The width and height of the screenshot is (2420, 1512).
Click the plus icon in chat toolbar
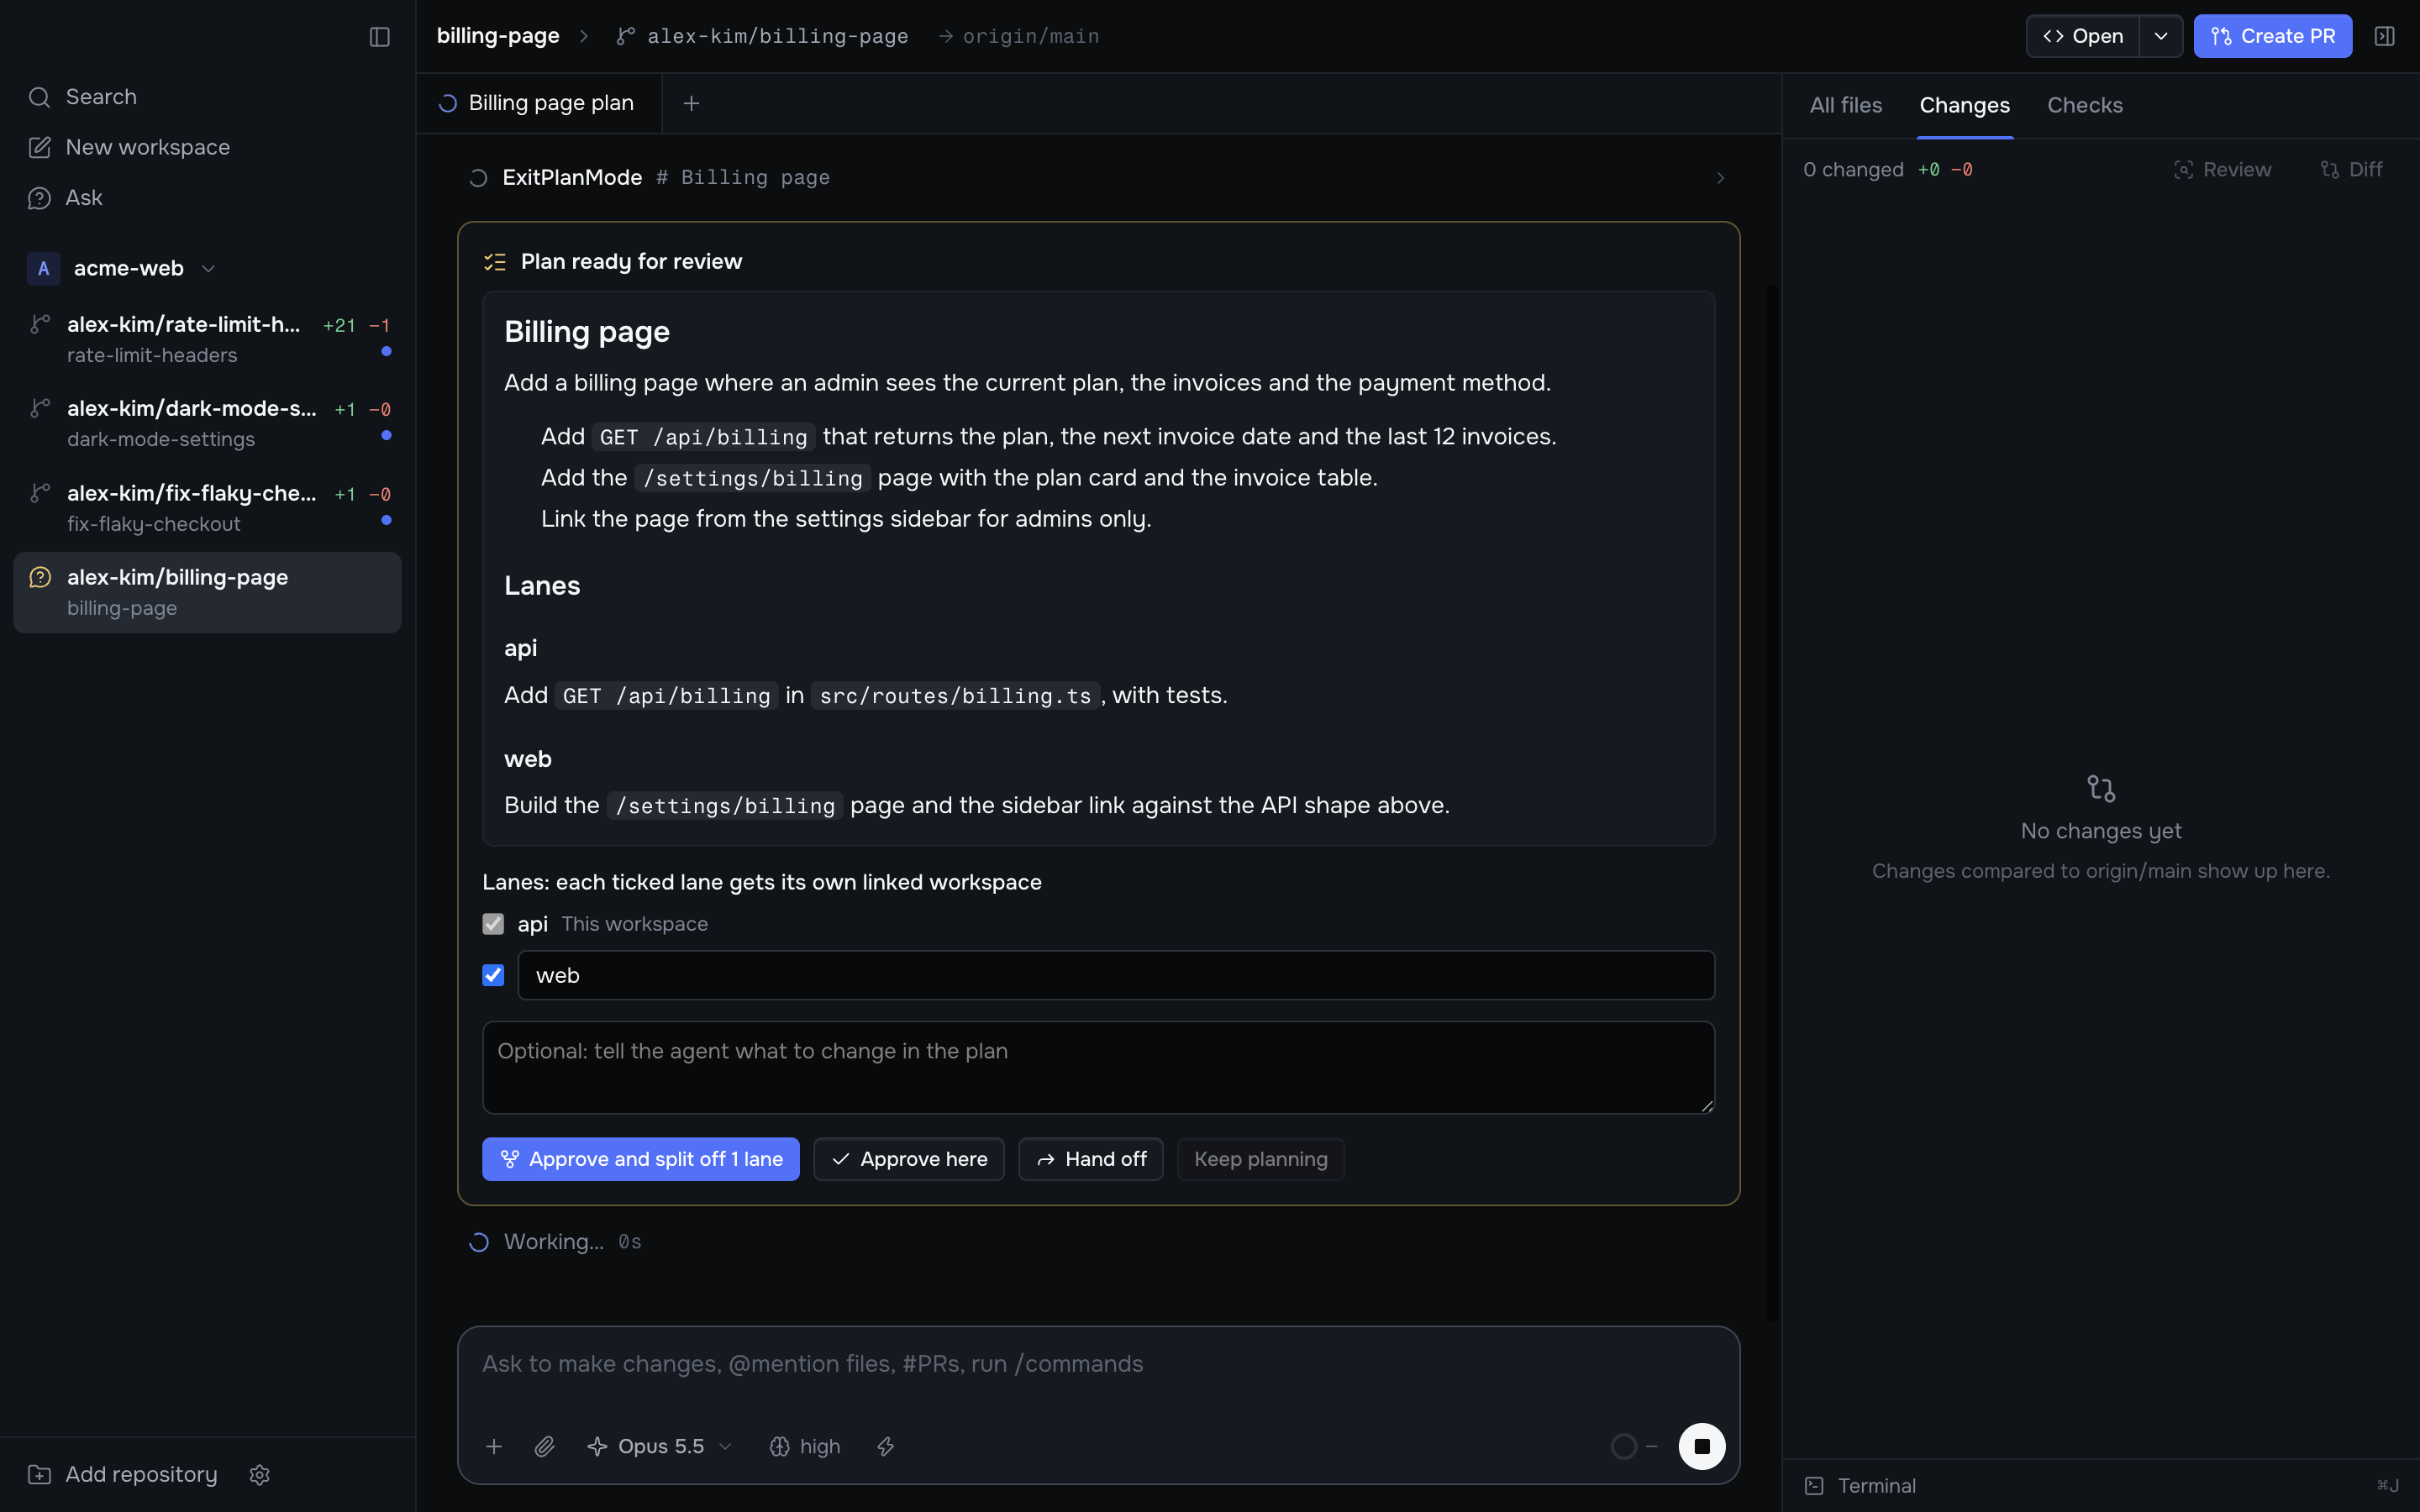point(494,1446)
